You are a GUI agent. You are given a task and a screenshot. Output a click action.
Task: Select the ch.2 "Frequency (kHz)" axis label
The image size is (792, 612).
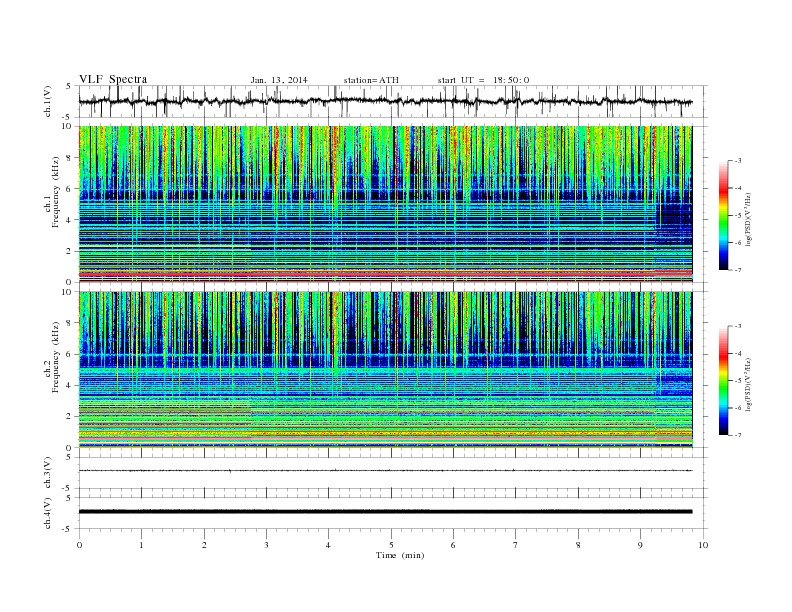56,357
